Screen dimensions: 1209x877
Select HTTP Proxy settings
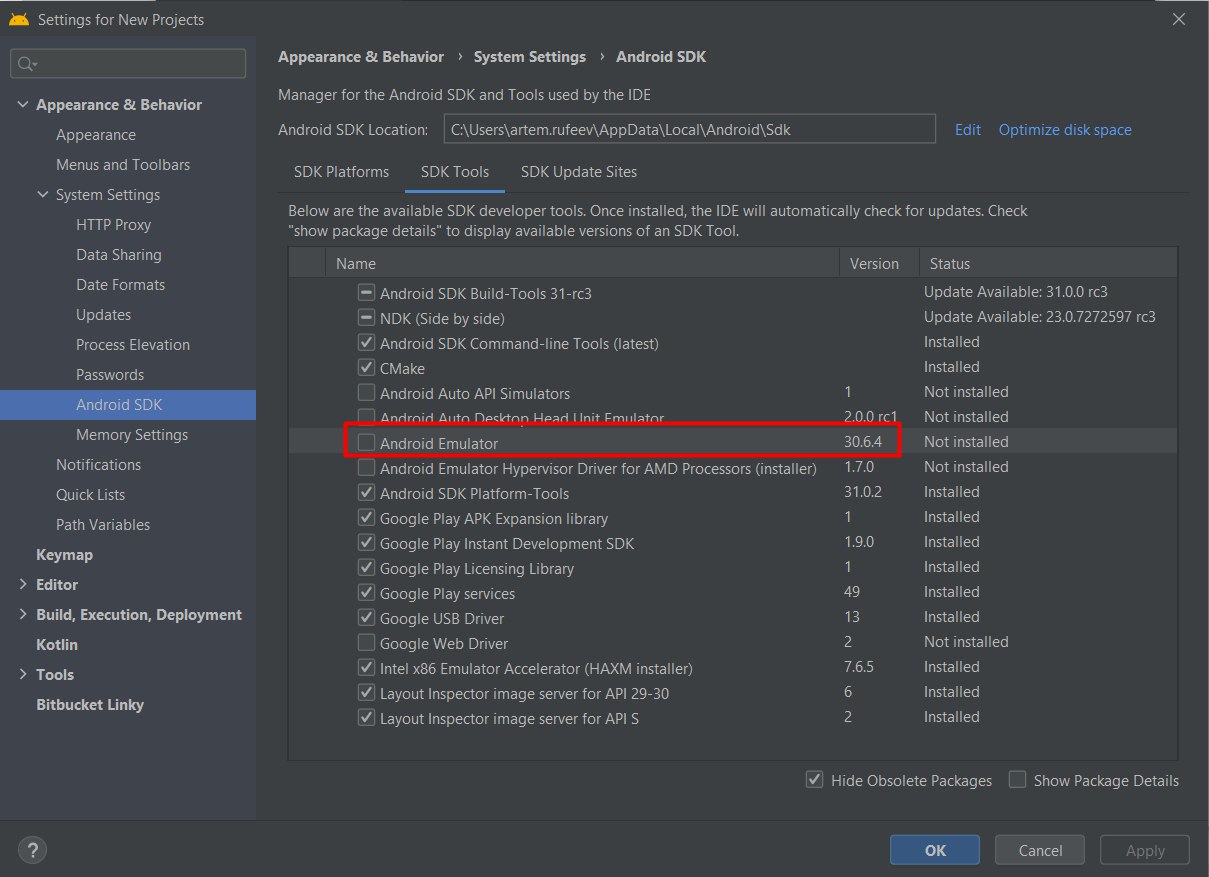tap(113, 224)
